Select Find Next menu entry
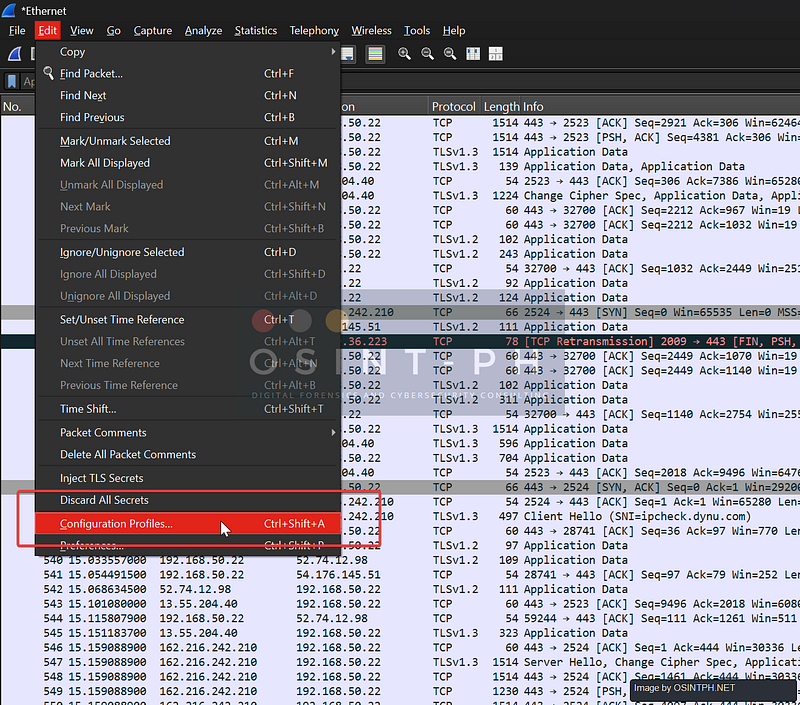Viewport: 800px width, 705px height. point(188,95)
